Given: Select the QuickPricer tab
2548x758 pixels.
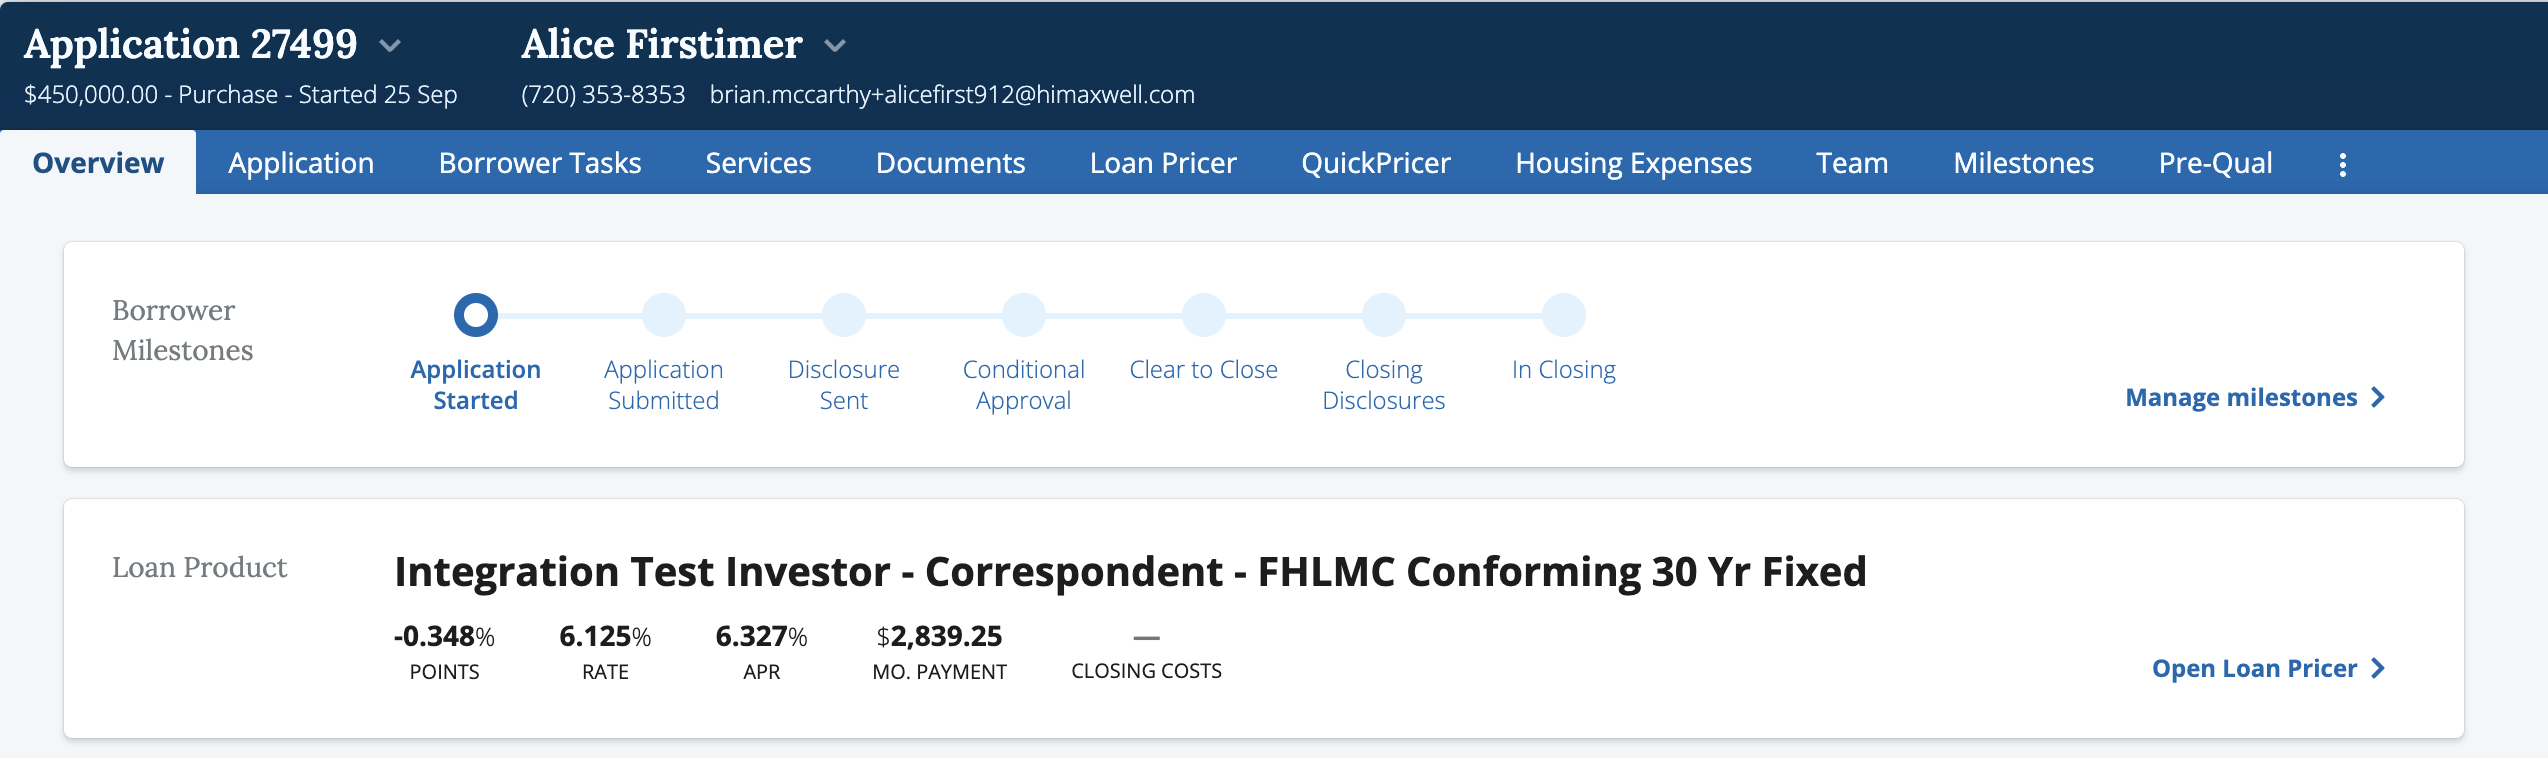Looking at the screenshot, I should pyautogui.click(x=1375, y=163).
